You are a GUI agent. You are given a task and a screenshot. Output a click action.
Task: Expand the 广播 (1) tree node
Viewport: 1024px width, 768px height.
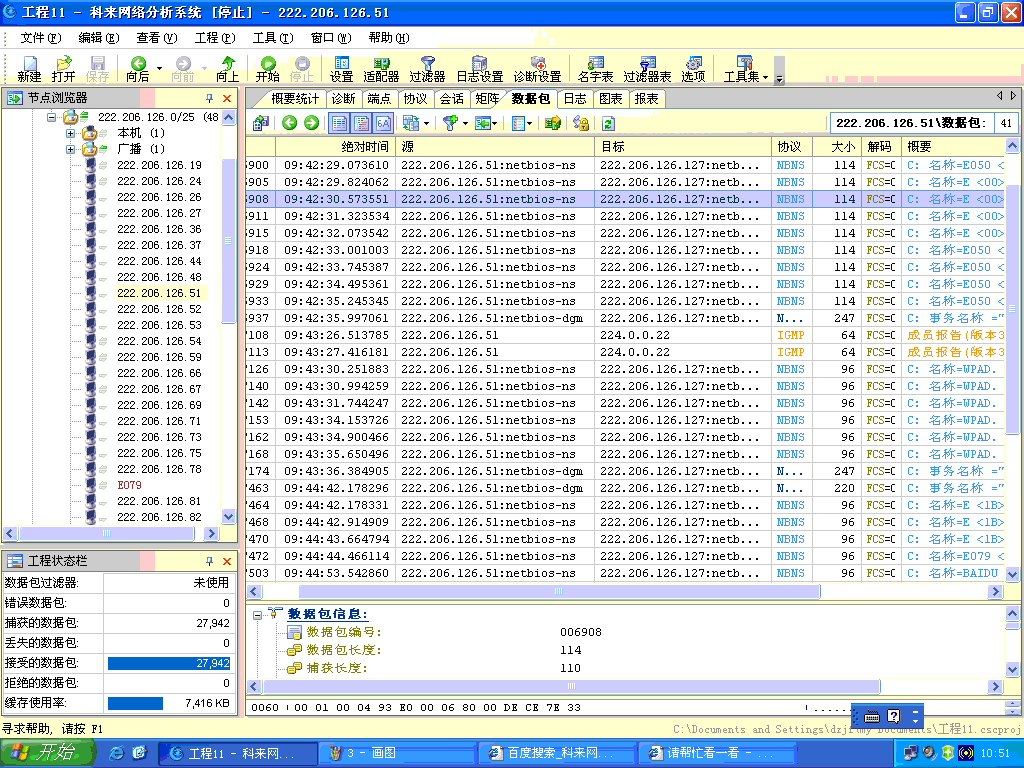coord(71,149)
